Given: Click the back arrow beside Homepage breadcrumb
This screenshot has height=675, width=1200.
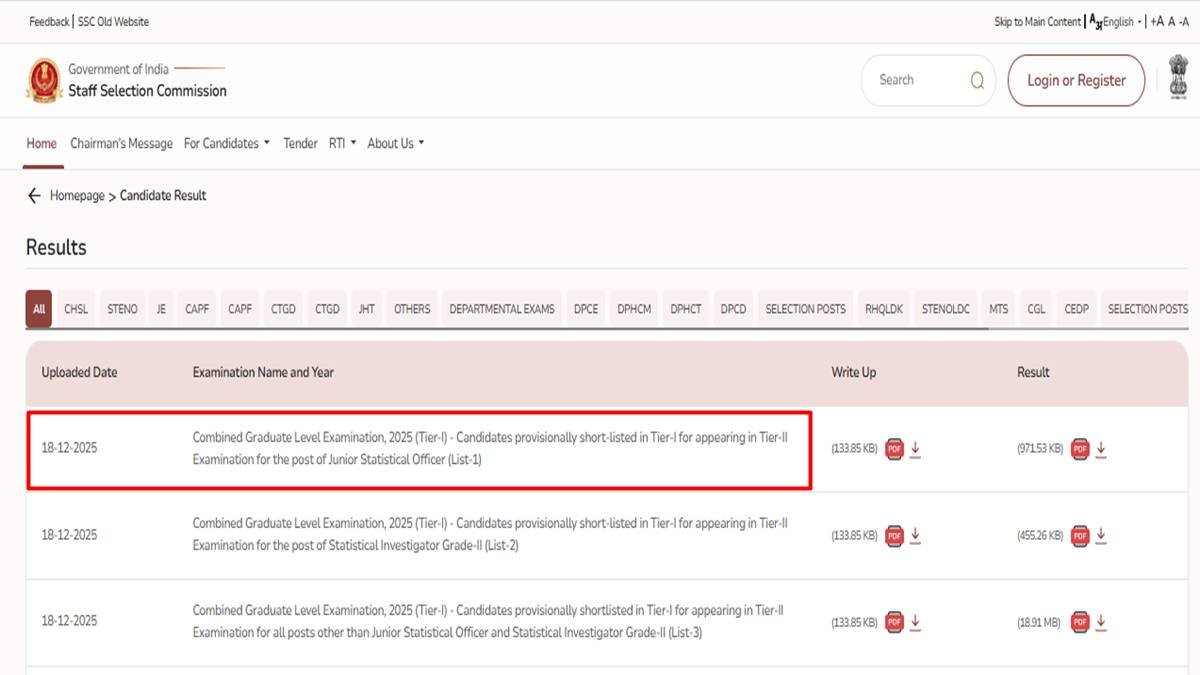Looking at the screenshot, I should pyautogui.click(x=34, y=195).
